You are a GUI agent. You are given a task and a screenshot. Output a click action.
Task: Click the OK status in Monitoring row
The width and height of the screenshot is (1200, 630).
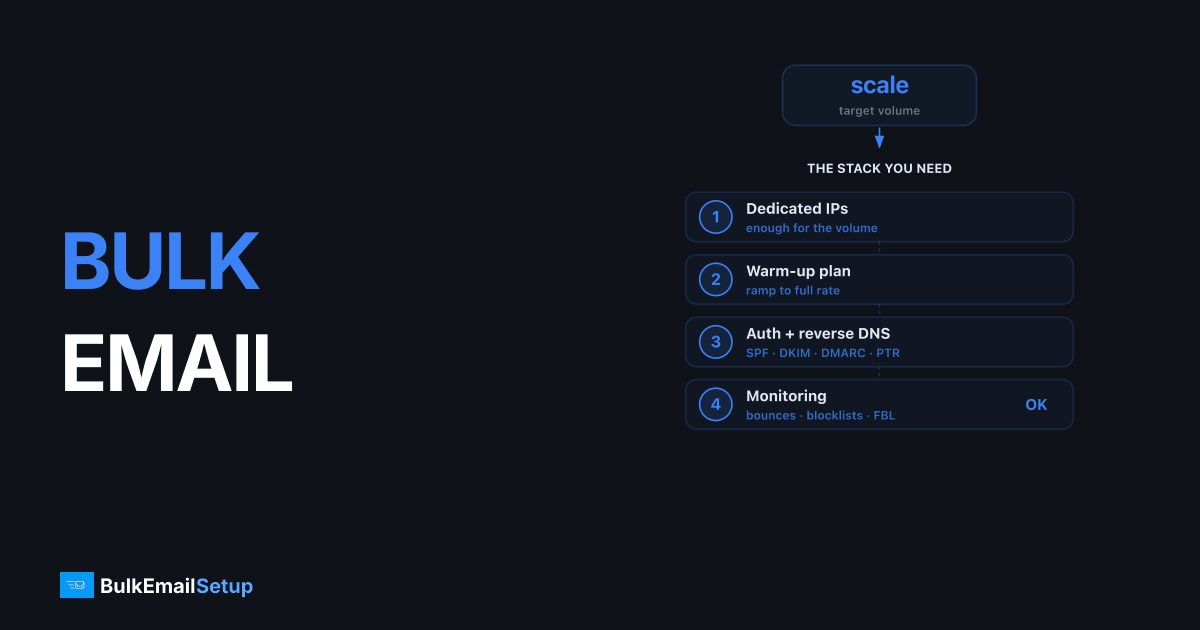(1036, 405)
